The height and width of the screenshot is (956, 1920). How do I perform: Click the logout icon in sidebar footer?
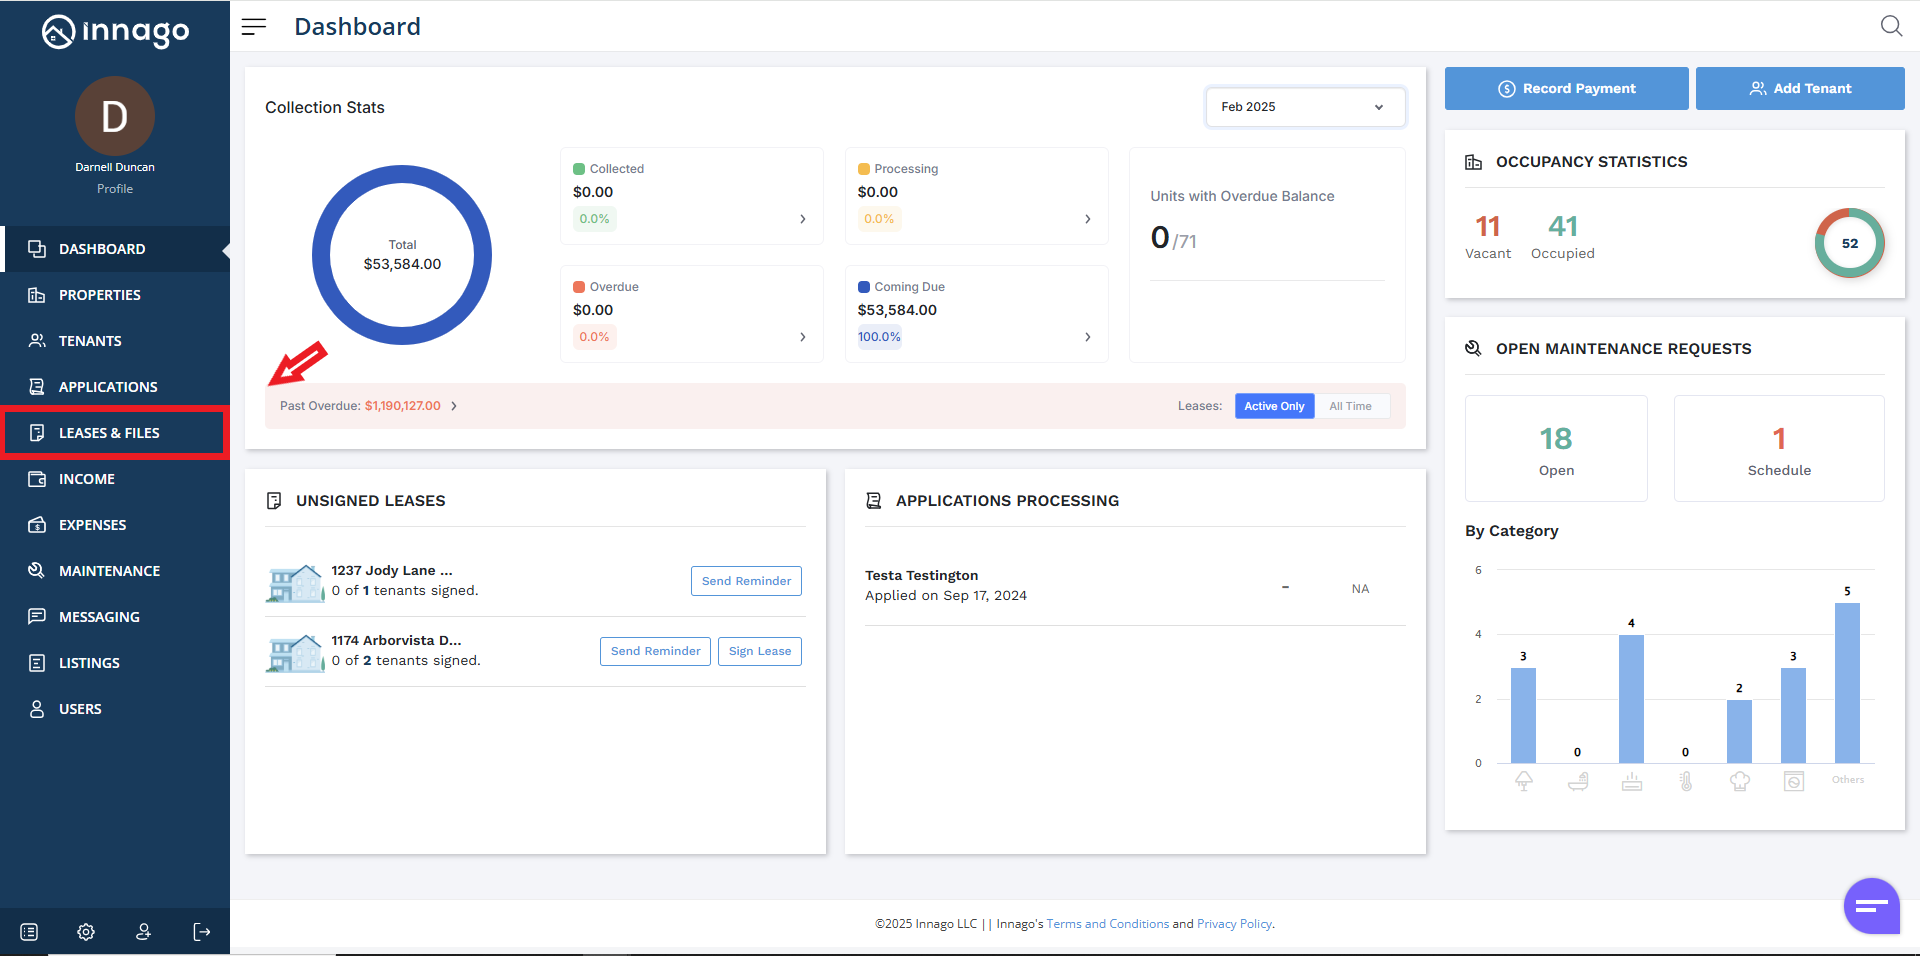[x=201, y=932]
